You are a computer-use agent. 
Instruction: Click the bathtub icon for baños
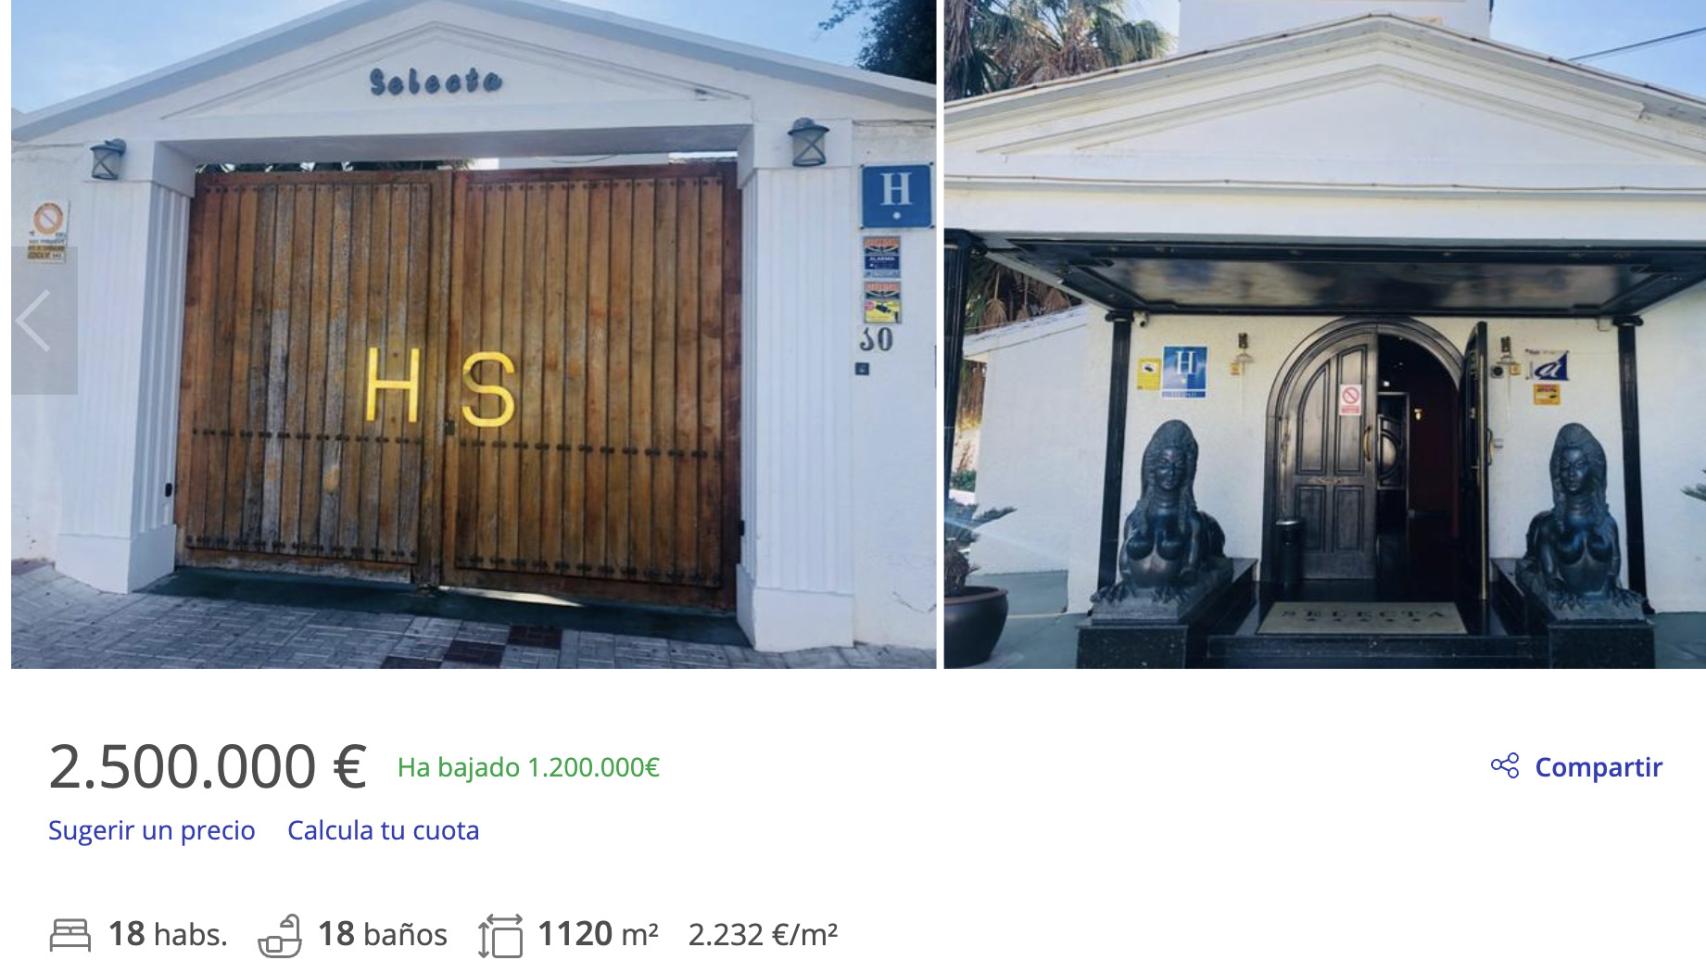click(280, 935)
